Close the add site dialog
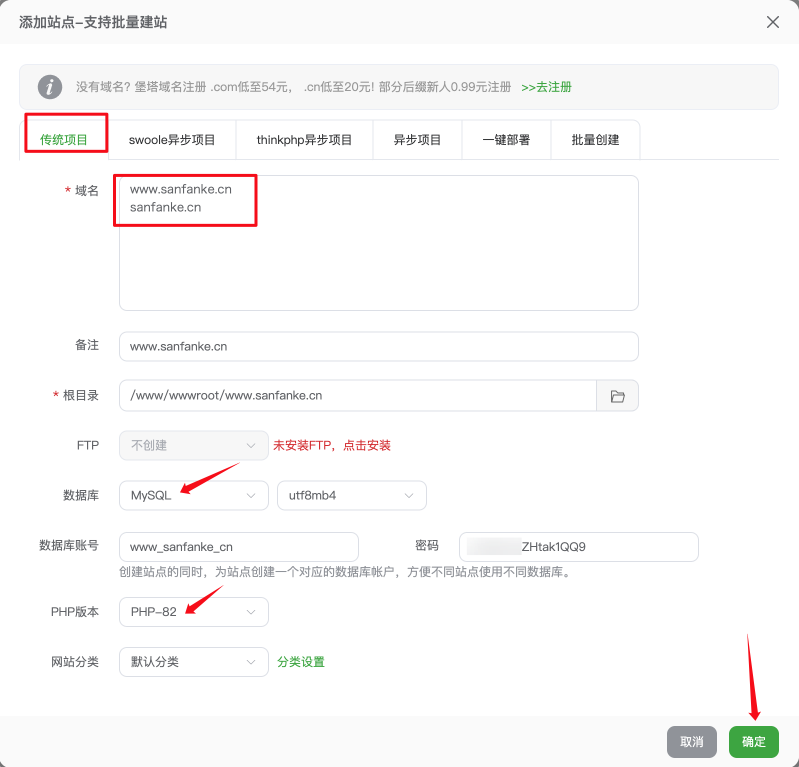The height and width of the screenshot is (767, 799). coord(772,22)
